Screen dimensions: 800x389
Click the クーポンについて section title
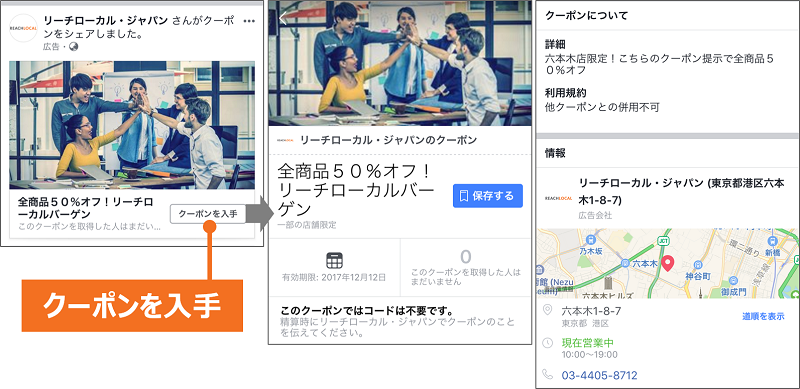(x=586, y=15)
